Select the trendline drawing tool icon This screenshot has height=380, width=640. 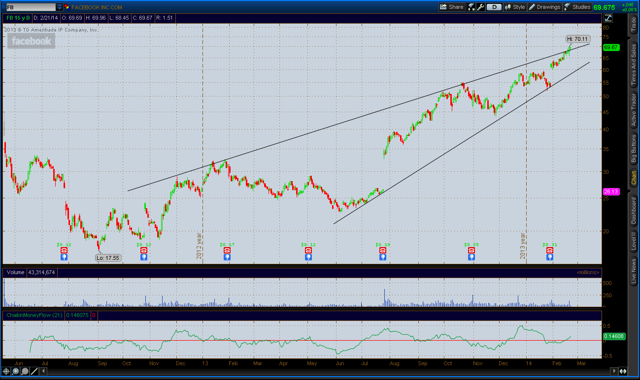(x=34, y=371)
